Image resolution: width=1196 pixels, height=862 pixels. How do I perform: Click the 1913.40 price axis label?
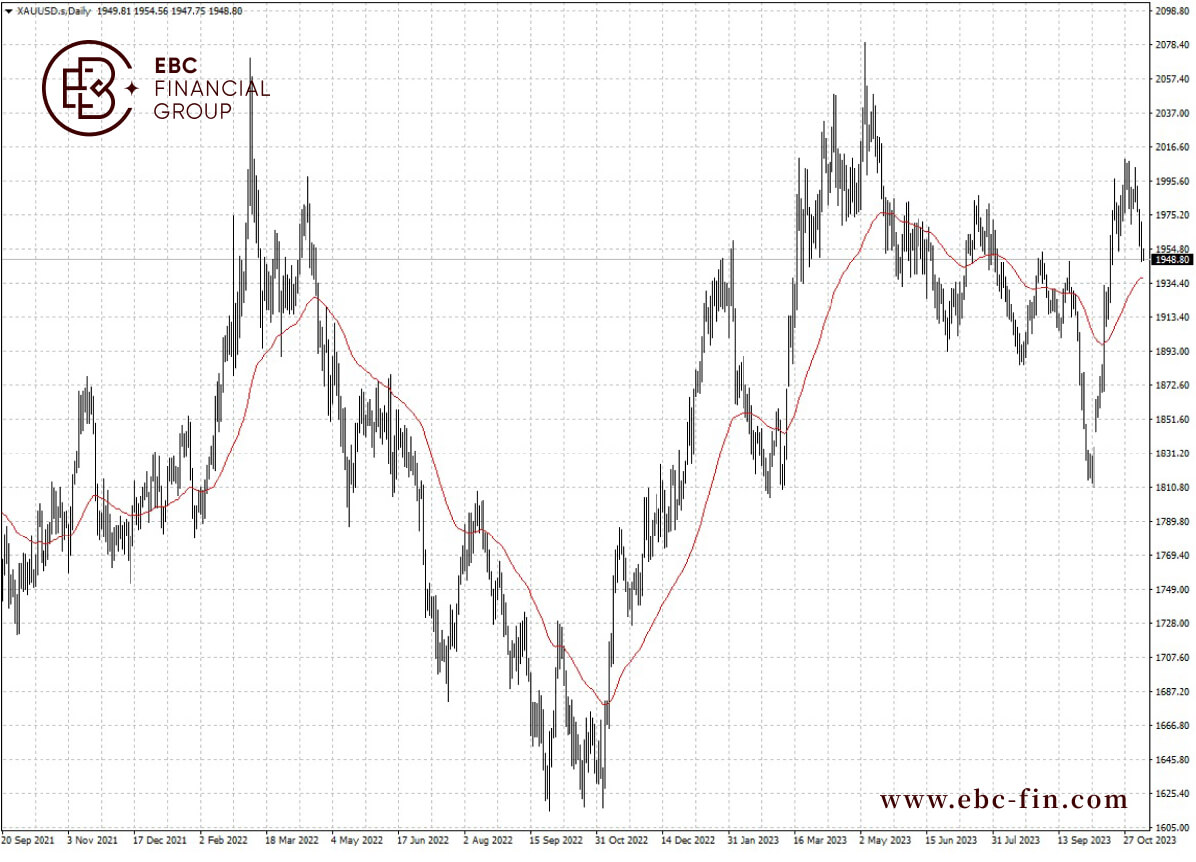[x=1172, y=317]
